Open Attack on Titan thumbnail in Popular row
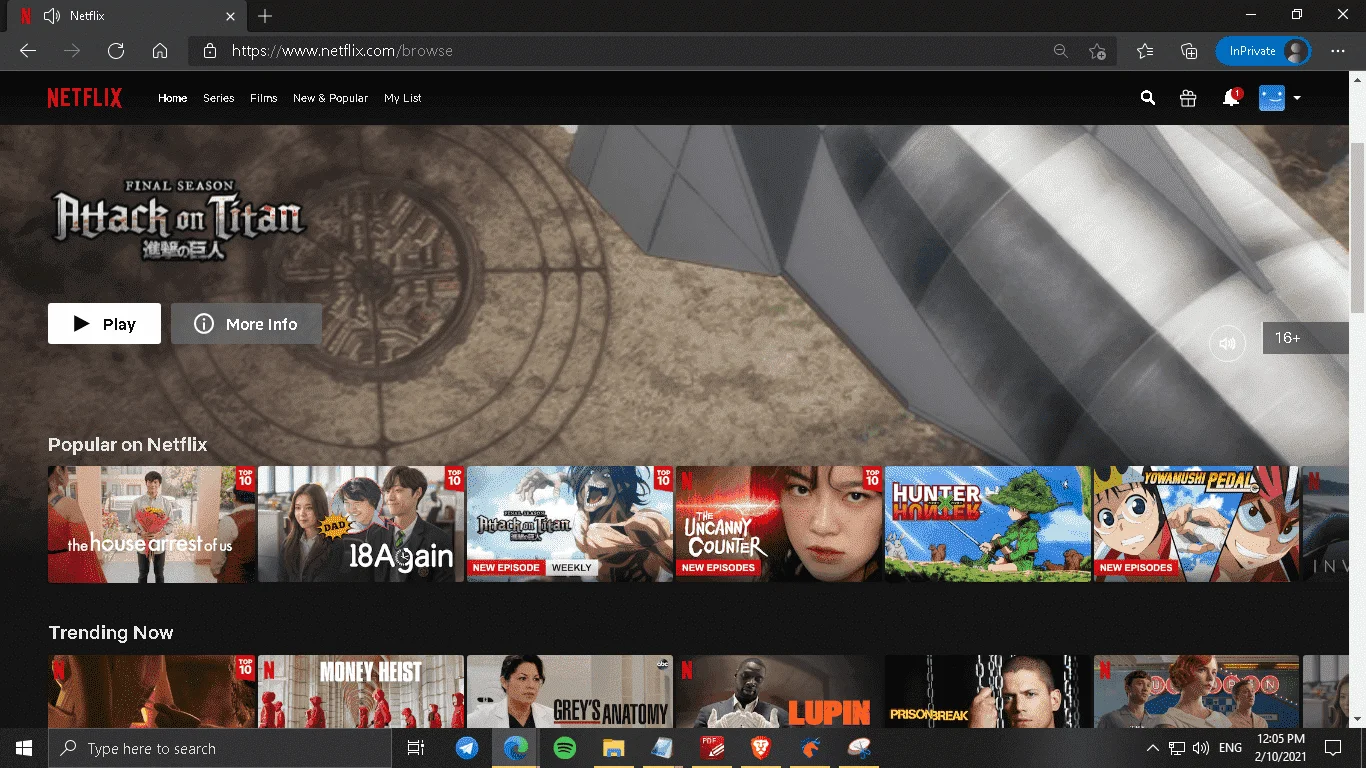Viewport: 1366px width, 768px height. [x=570, y=524]
